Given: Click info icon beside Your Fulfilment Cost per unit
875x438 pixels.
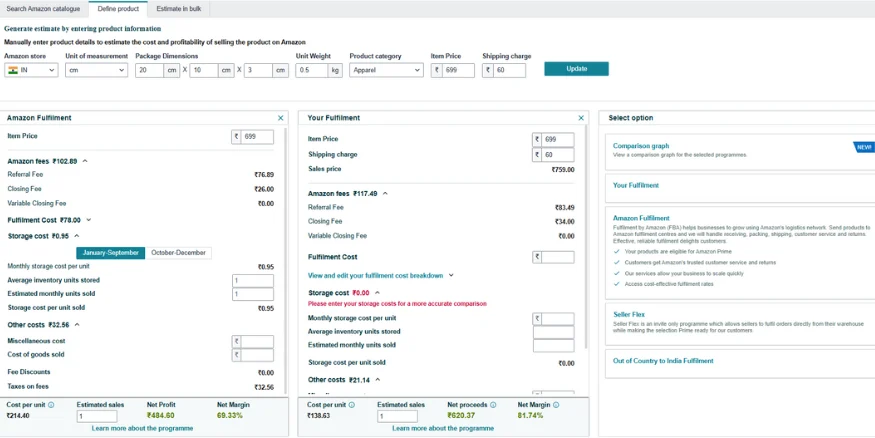Looking at the screenshot, I should pos(352,405).
